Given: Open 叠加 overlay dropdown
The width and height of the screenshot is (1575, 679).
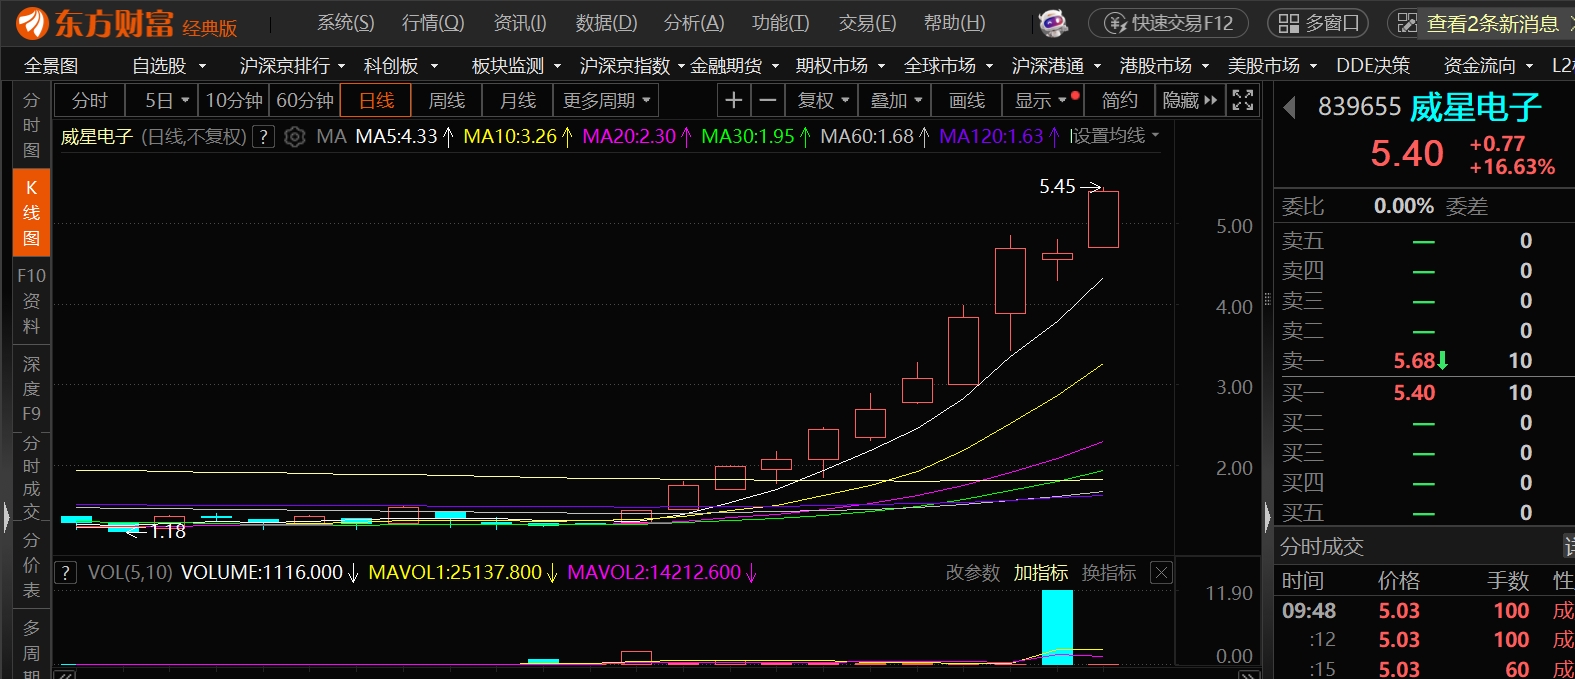Looking at the screenshot, I should point(895,100).
